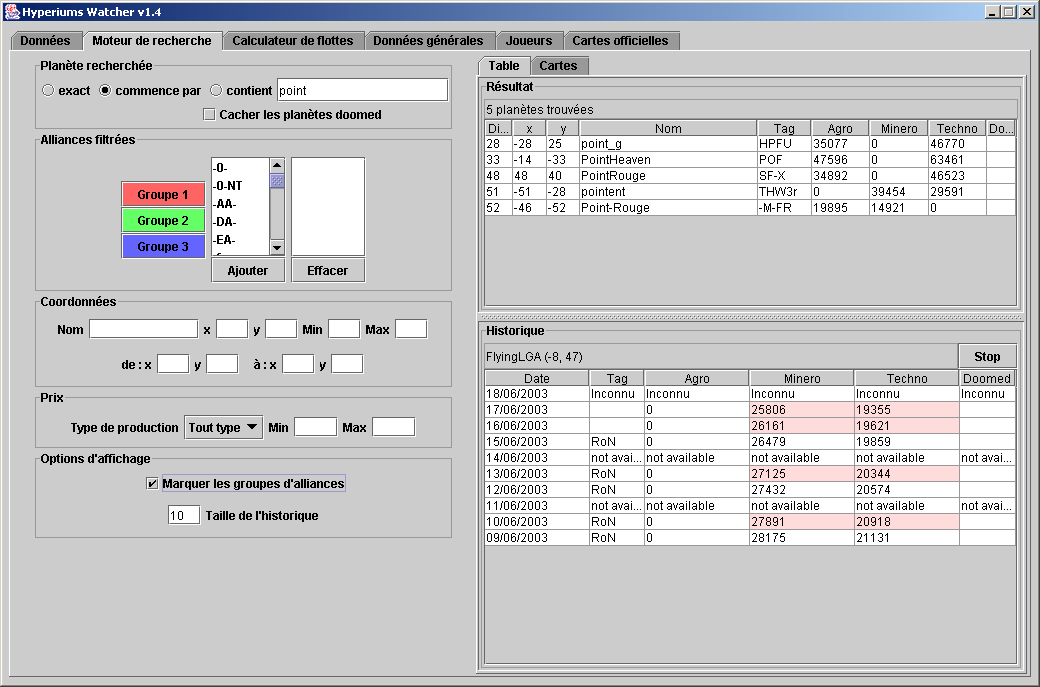Select the 'exact' radio button

click(x=48, y=90)
